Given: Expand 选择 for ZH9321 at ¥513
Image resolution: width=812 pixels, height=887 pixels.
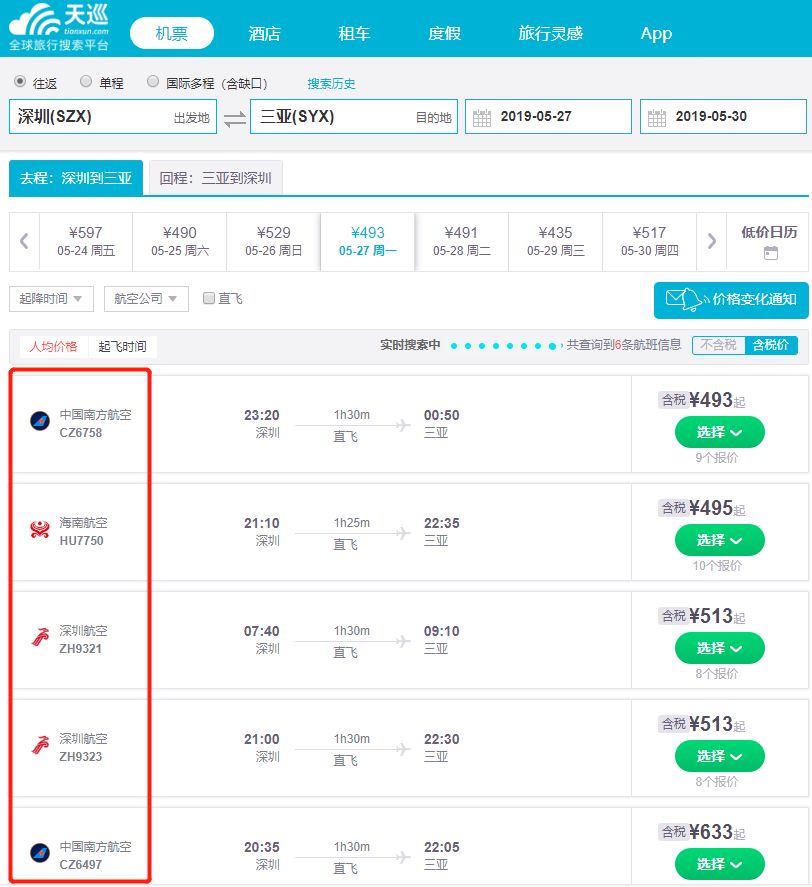Looking at the screenshot, I should (x=719, y=648).
